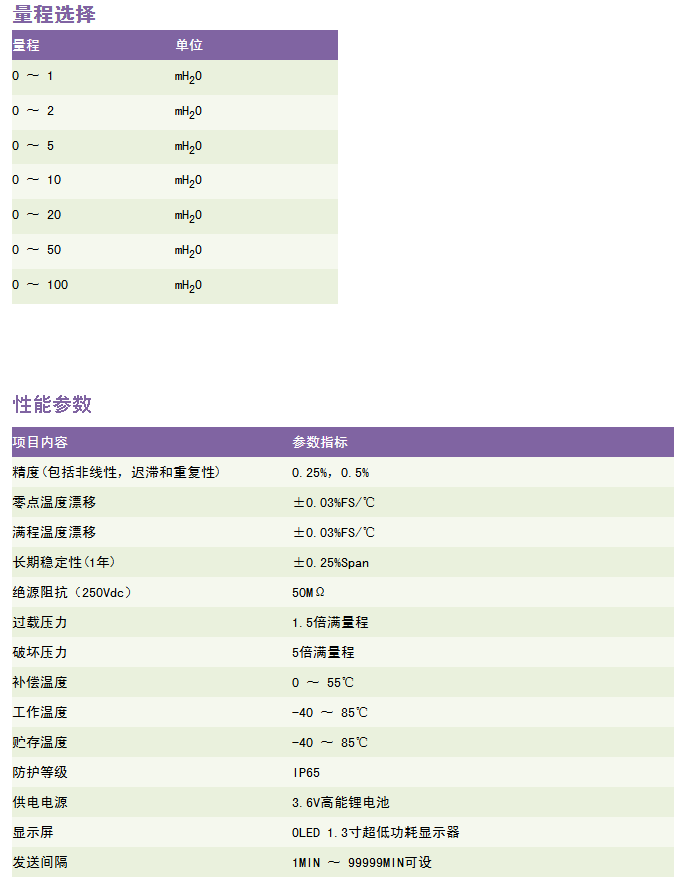Select the 单位 column header

click(x=189, y=45)
